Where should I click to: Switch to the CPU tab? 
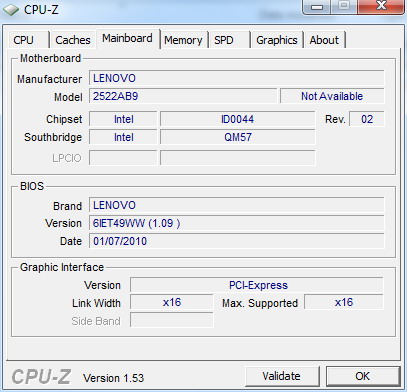pyautogui.click(x=28, y=40)
